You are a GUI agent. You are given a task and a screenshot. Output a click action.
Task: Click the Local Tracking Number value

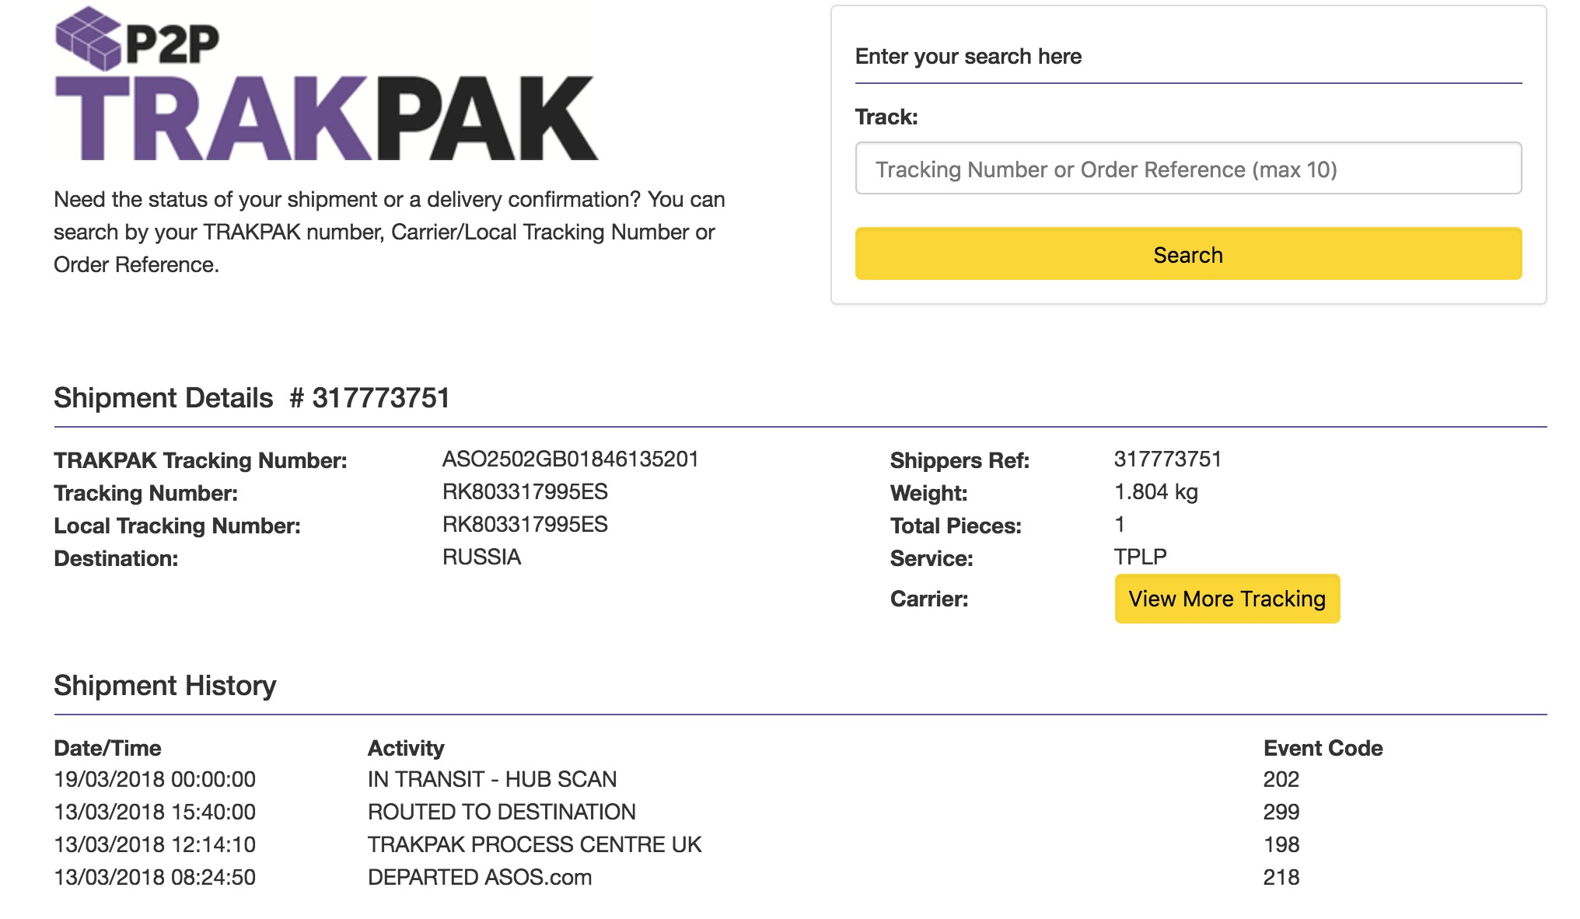coord(525,525)
